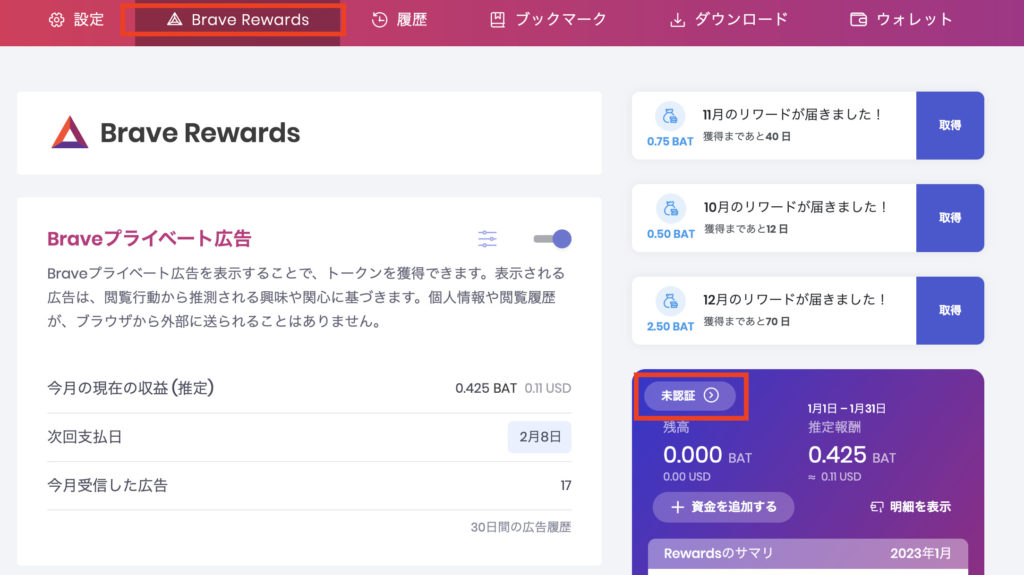
Task: Click the statement icon beside 明細を表示
Action: (876, 507)
